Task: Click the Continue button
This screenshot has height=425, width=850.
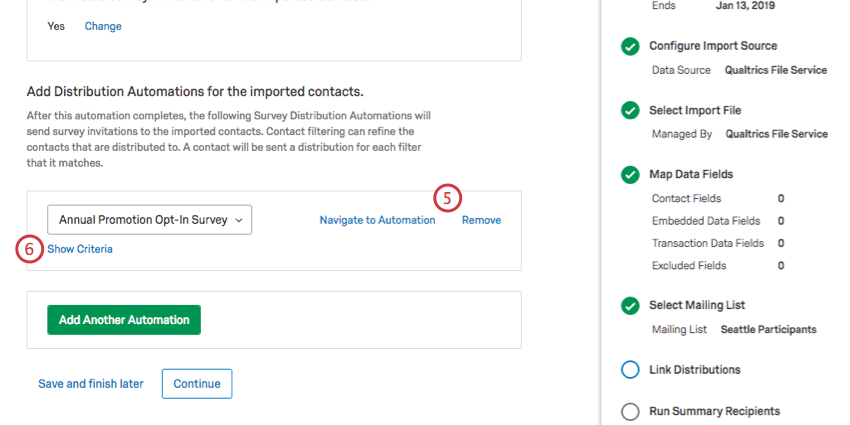Action: click(x=197, y=384)
